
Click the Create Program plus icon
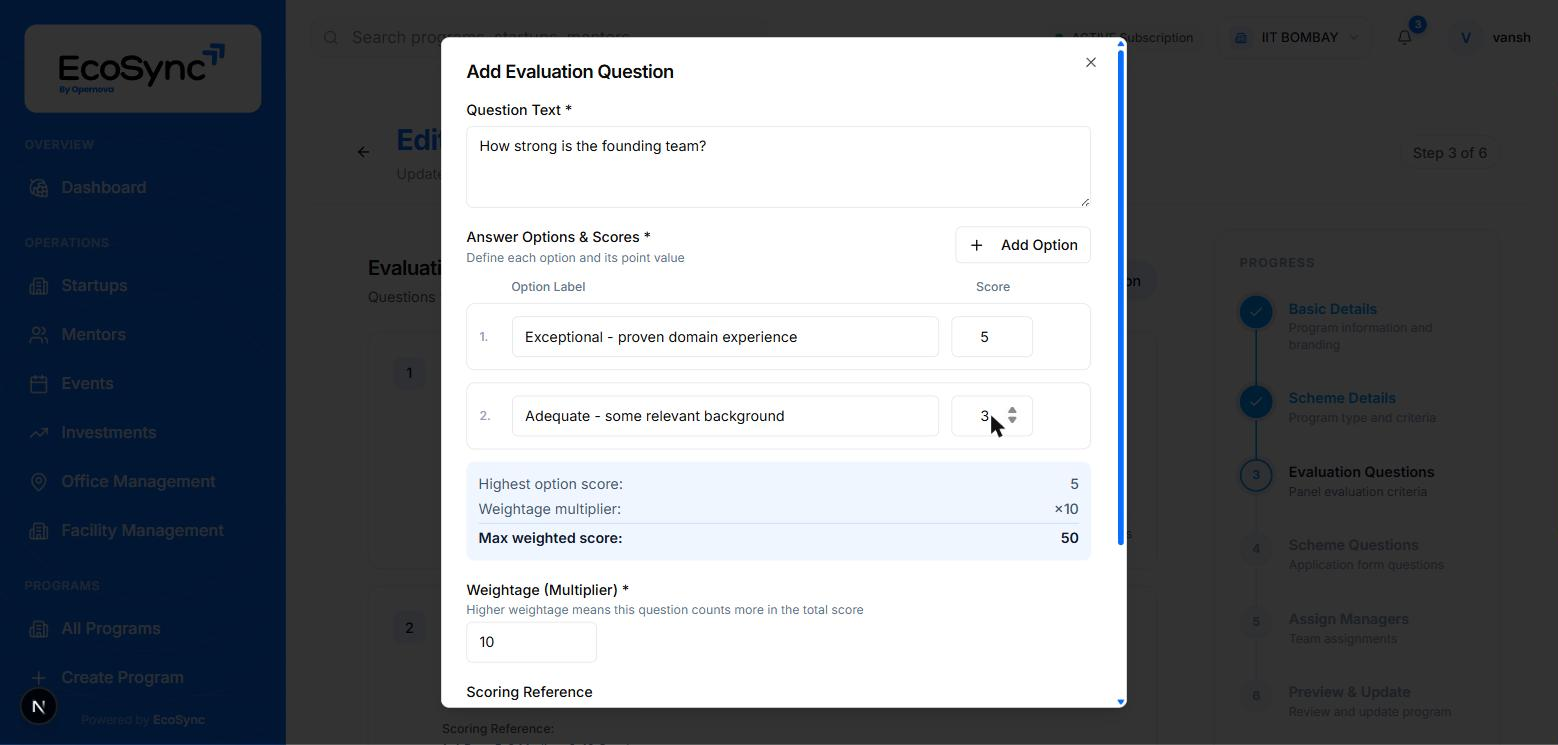[39, 678]
